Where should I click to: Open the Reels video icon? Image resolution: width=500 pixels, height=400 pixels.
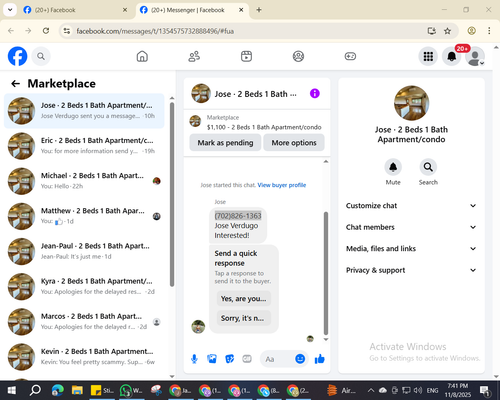click(x=246, y=56)
